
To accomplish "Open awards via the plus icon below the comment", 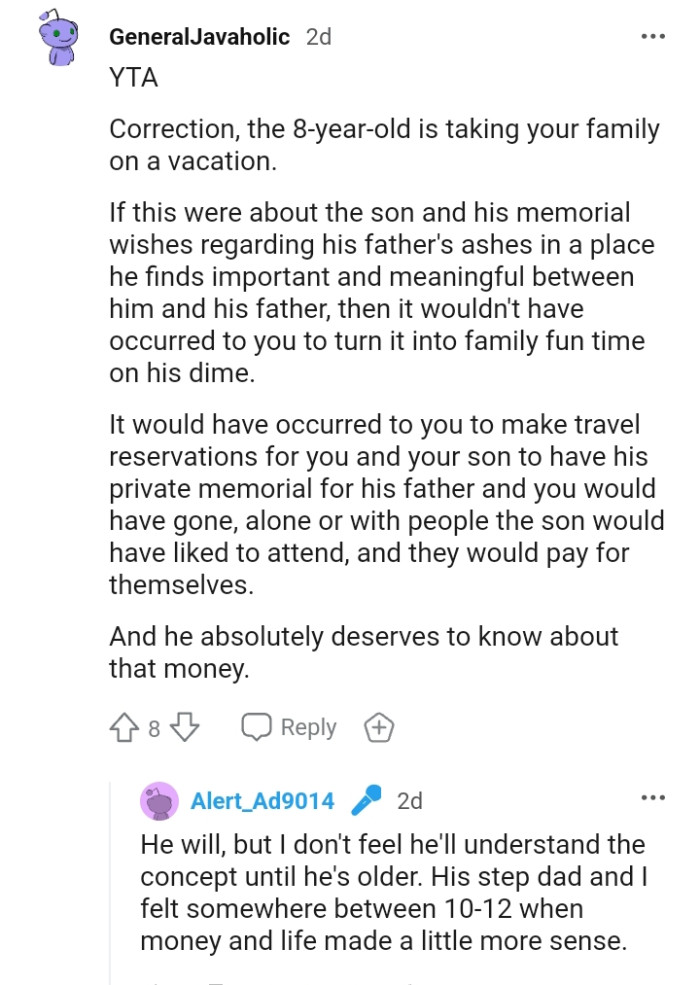I will (377, 727).
